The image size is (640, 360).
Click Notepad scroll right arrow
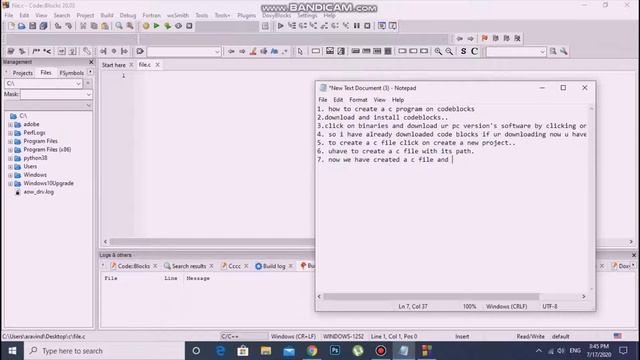point(584,297)
